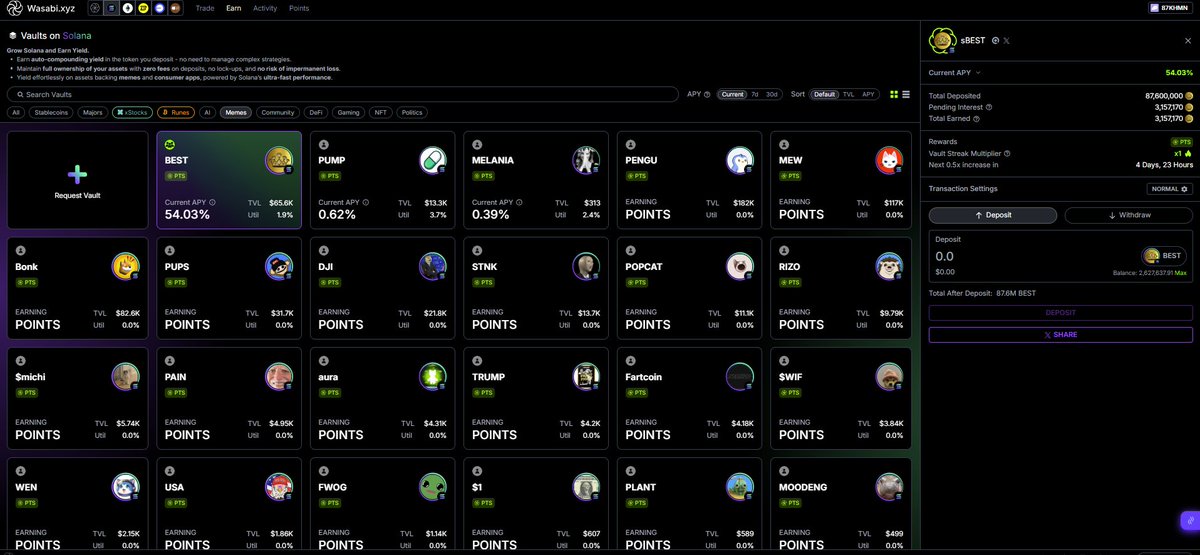
Task: Filter vaults by Memes category
Action: pos(236,113)
